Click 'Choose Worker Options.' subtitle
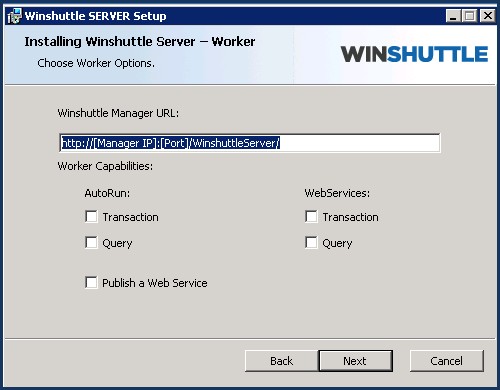Viewport: 500px width, 390px height. 96,63
